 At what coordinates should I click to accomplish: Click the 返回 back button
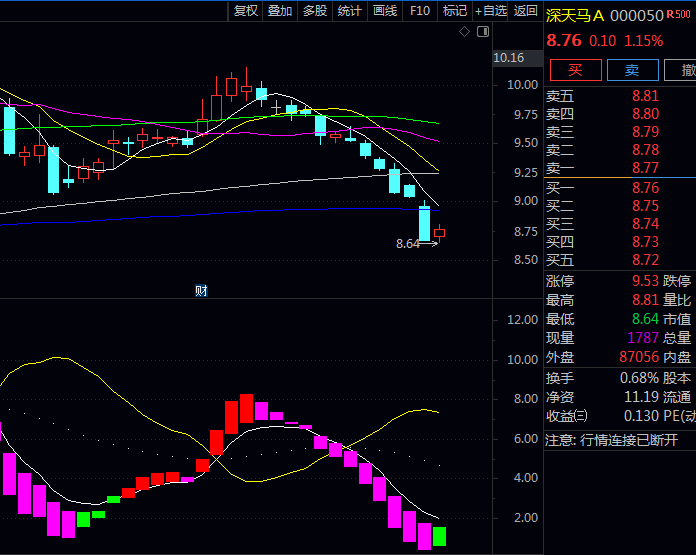pos(525,11)
